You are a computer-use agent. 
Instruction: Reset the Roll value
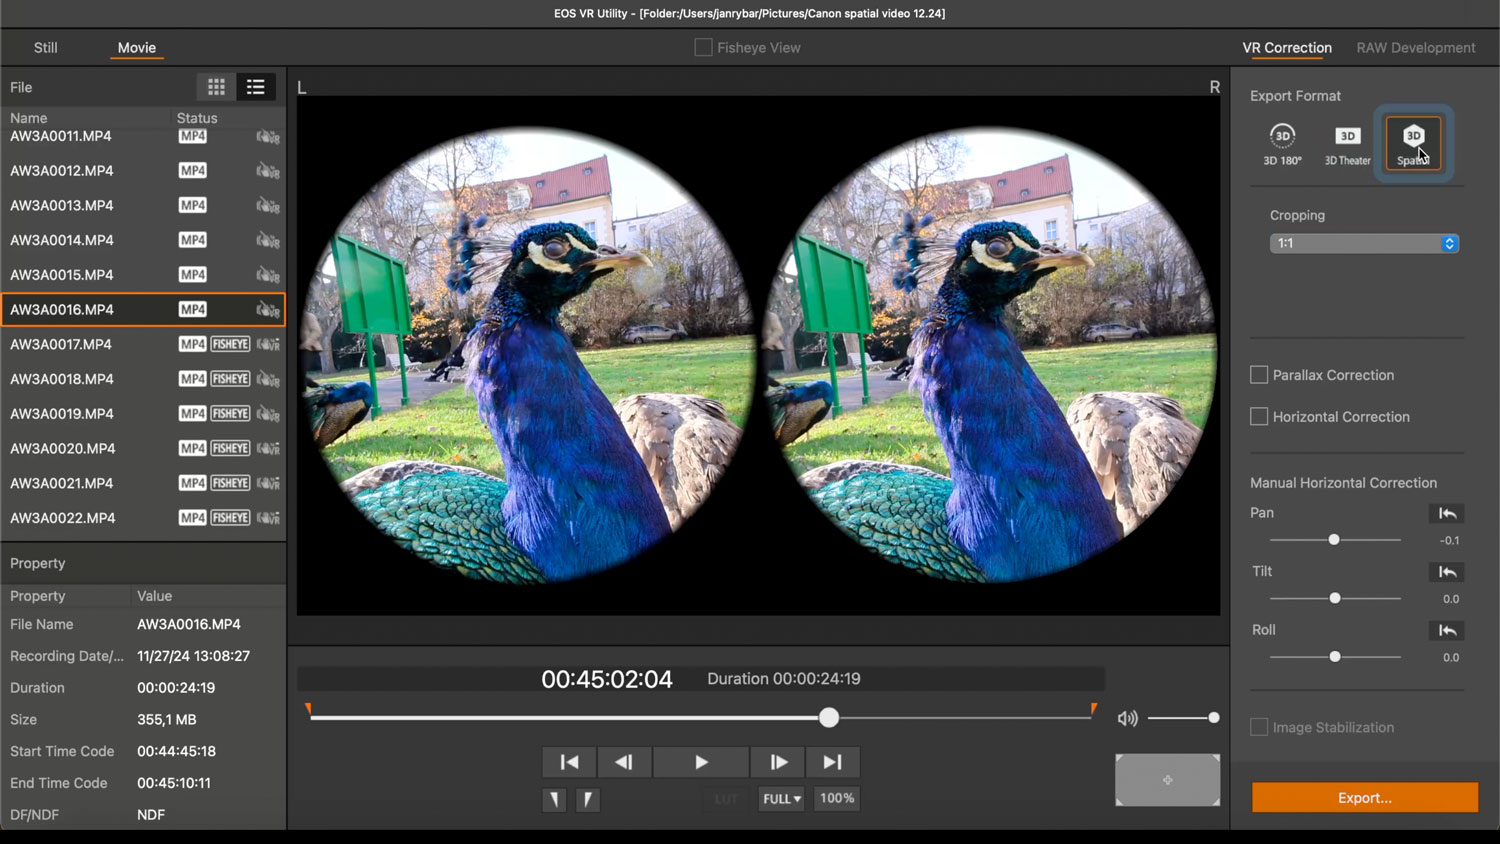click(1446, 630)
